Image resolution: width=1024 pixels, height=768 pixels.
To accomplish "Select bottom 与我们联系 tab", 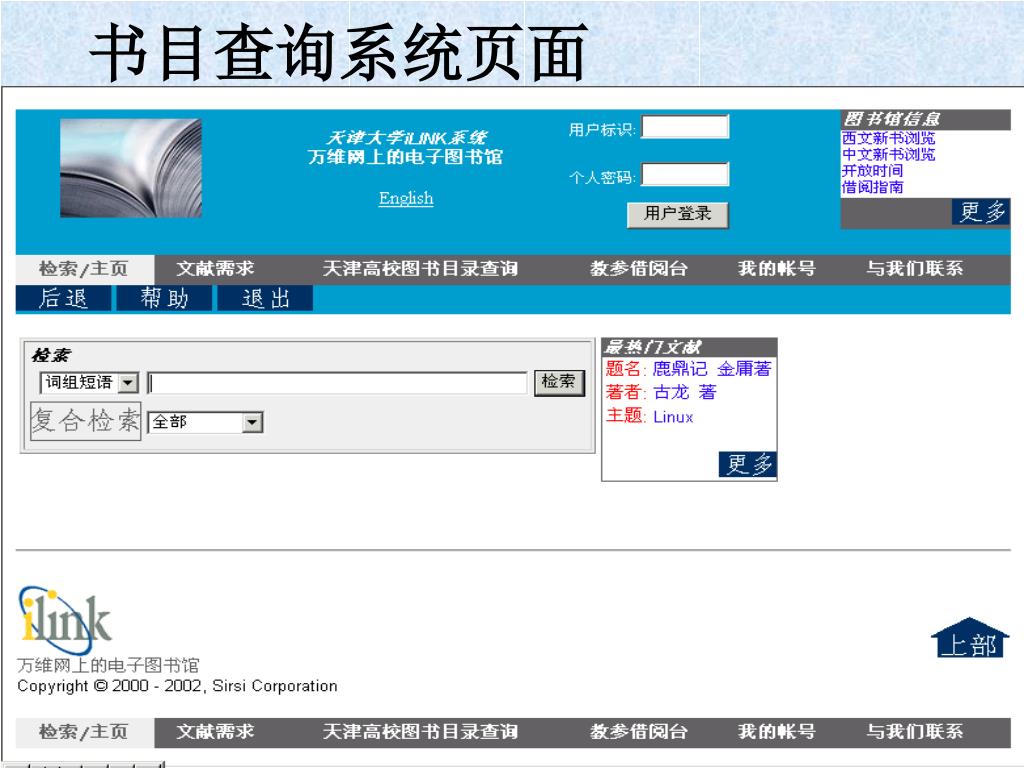I will pos(915,732).
